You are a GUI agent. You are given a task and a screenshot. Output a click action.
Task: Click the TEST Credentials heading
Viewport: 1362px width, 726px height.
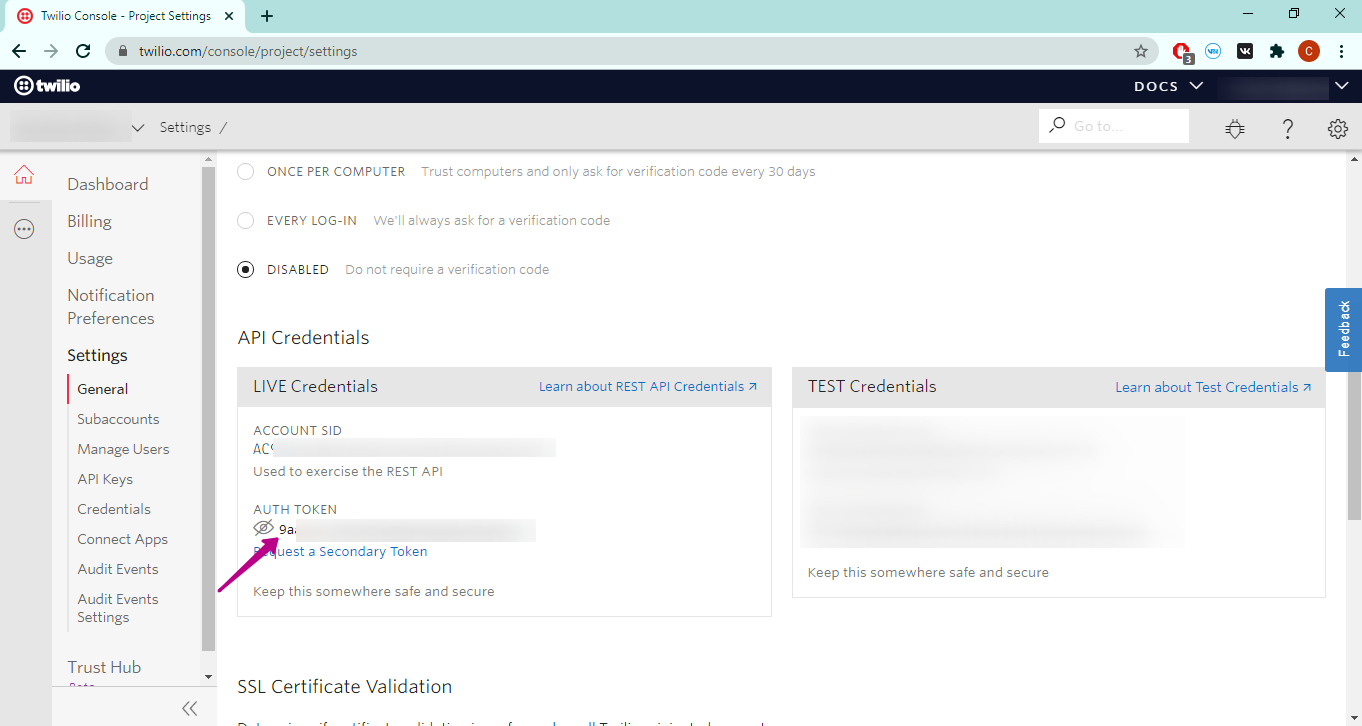pyautogui.click(x=872, y=386)
